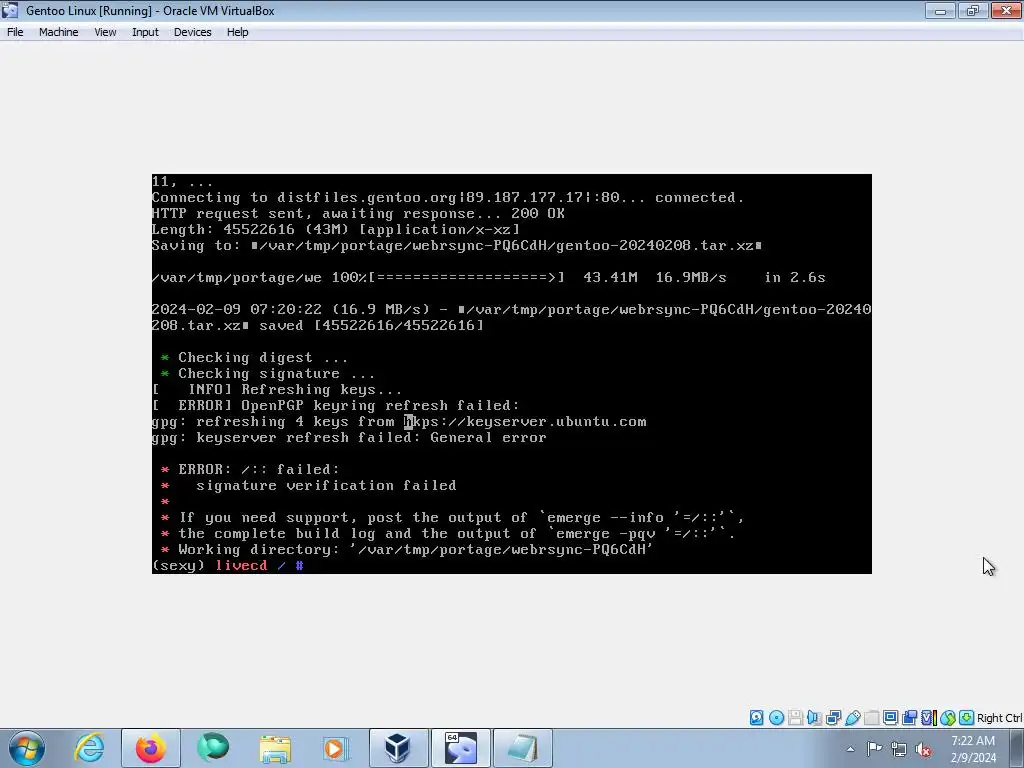Click the keyserver.ubuntu.com URL text
The height and width of the screenshot is (768, 1024).
click(x=525, y=422)
